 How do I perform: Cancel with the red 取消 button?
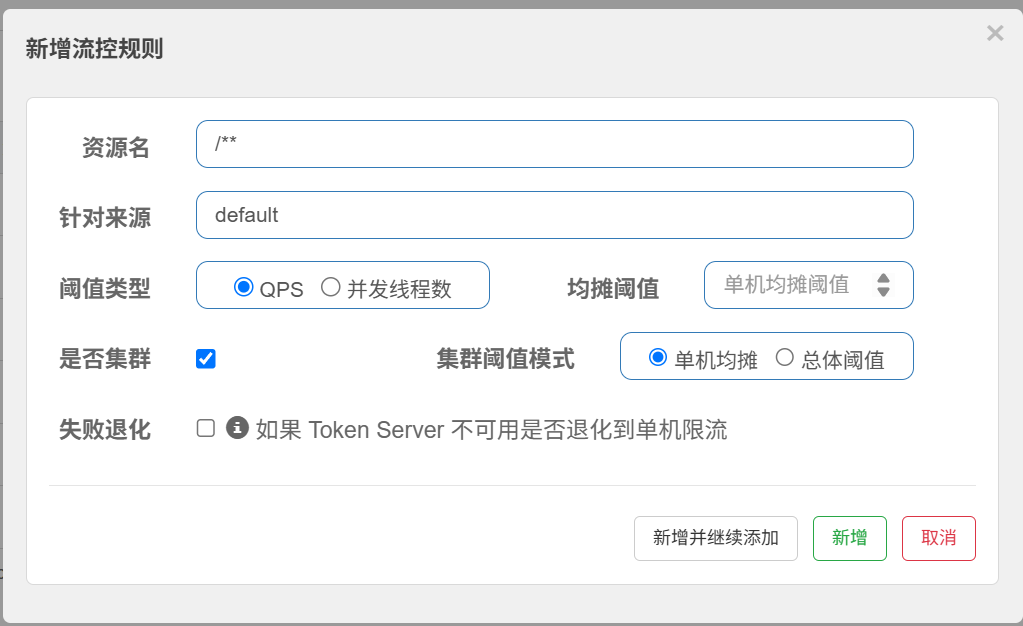point(938,538)
